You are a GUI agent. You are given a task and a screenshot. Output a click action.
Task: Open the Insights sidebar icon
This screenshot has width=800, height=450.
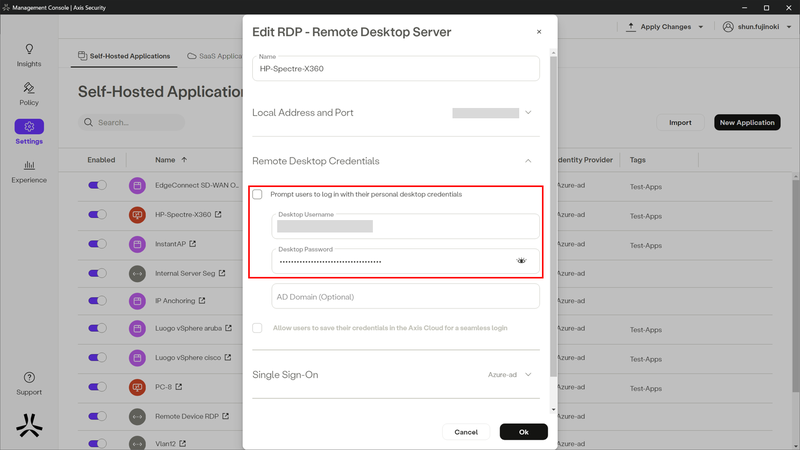point(29,49)
